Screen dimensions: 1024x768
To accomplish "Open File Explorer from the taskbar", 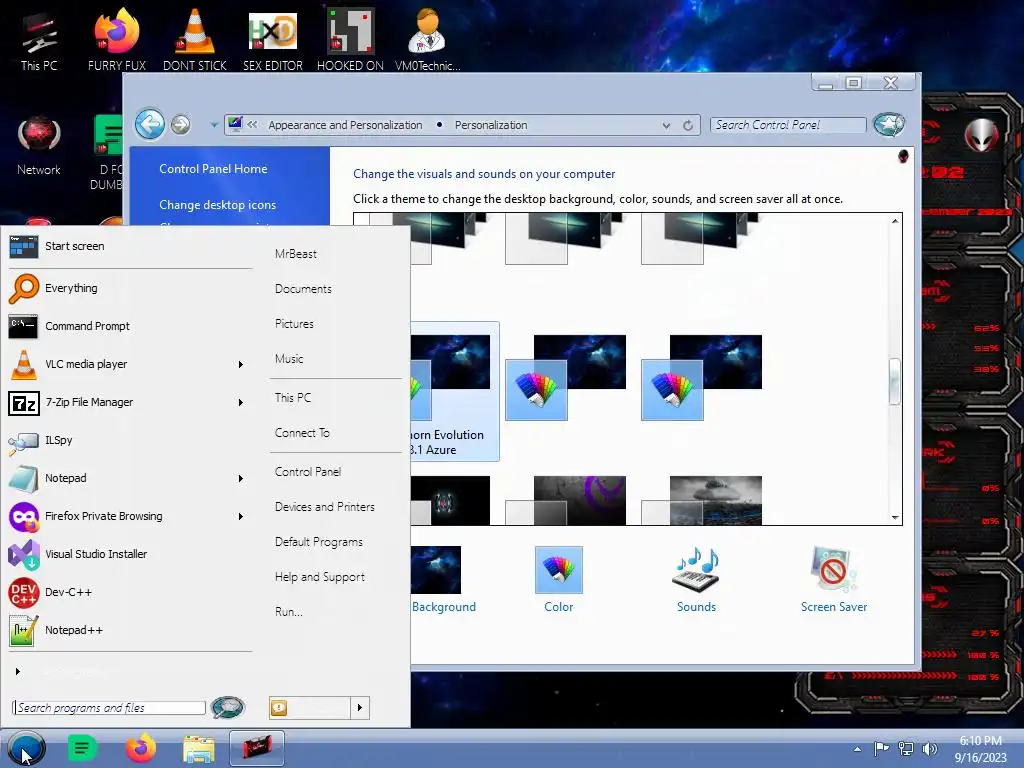I will click(199, 749).
